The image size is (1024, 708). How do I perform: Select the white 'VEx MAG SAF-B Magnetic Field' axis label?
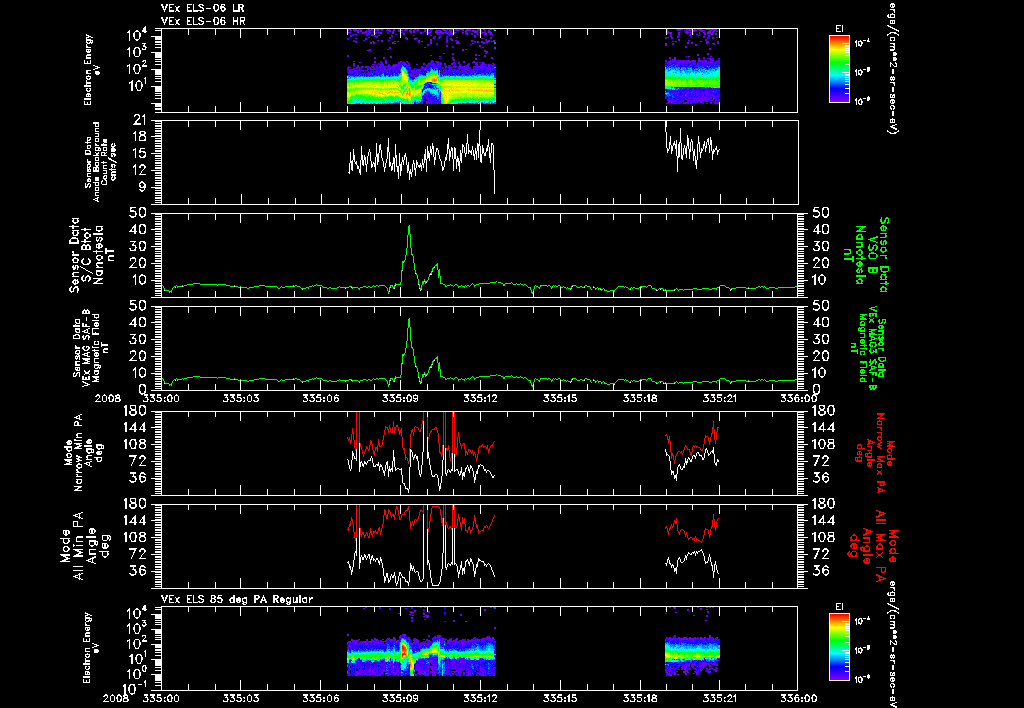91,347
